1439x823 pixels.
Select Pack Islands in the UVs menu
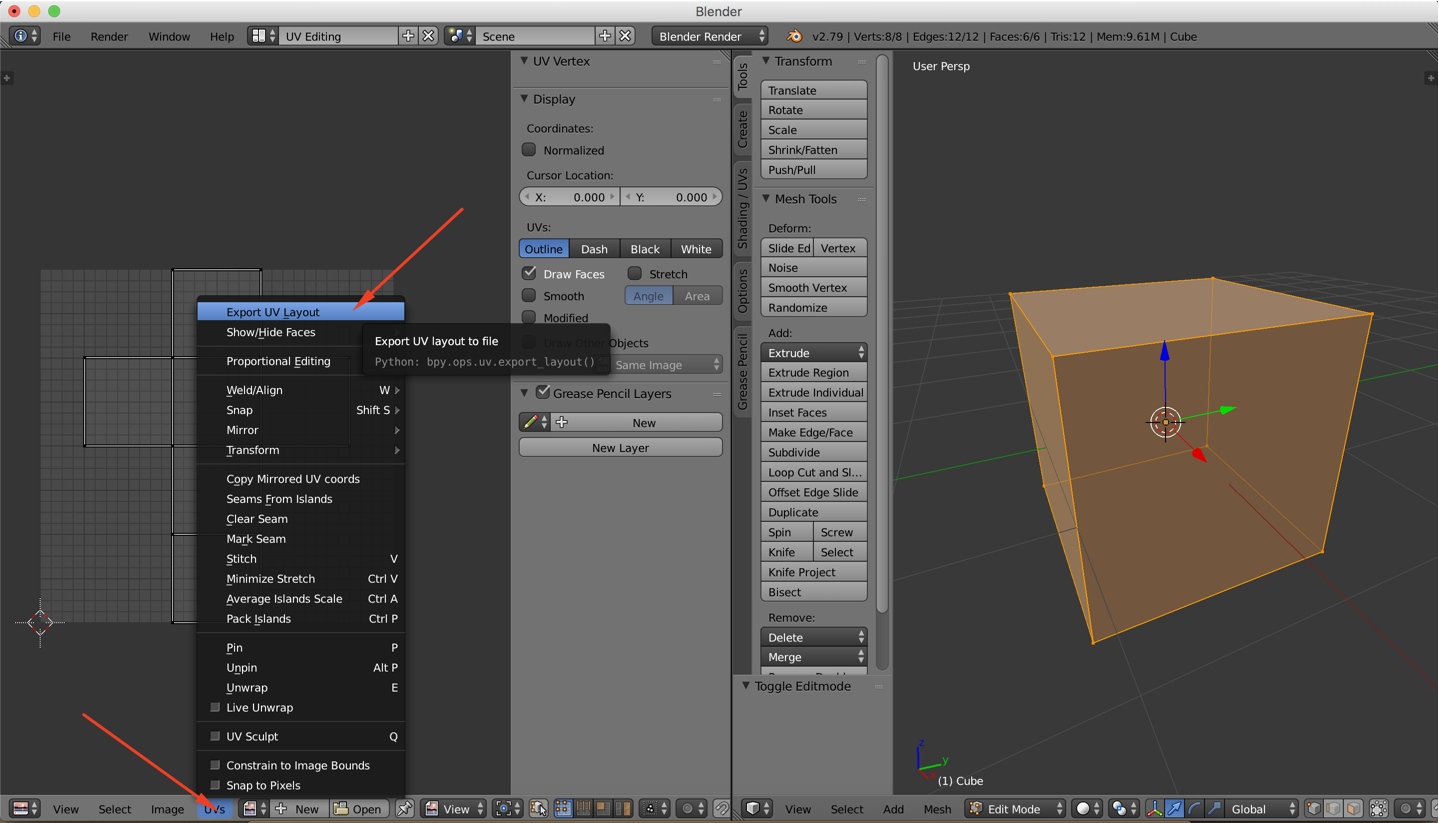301,618
